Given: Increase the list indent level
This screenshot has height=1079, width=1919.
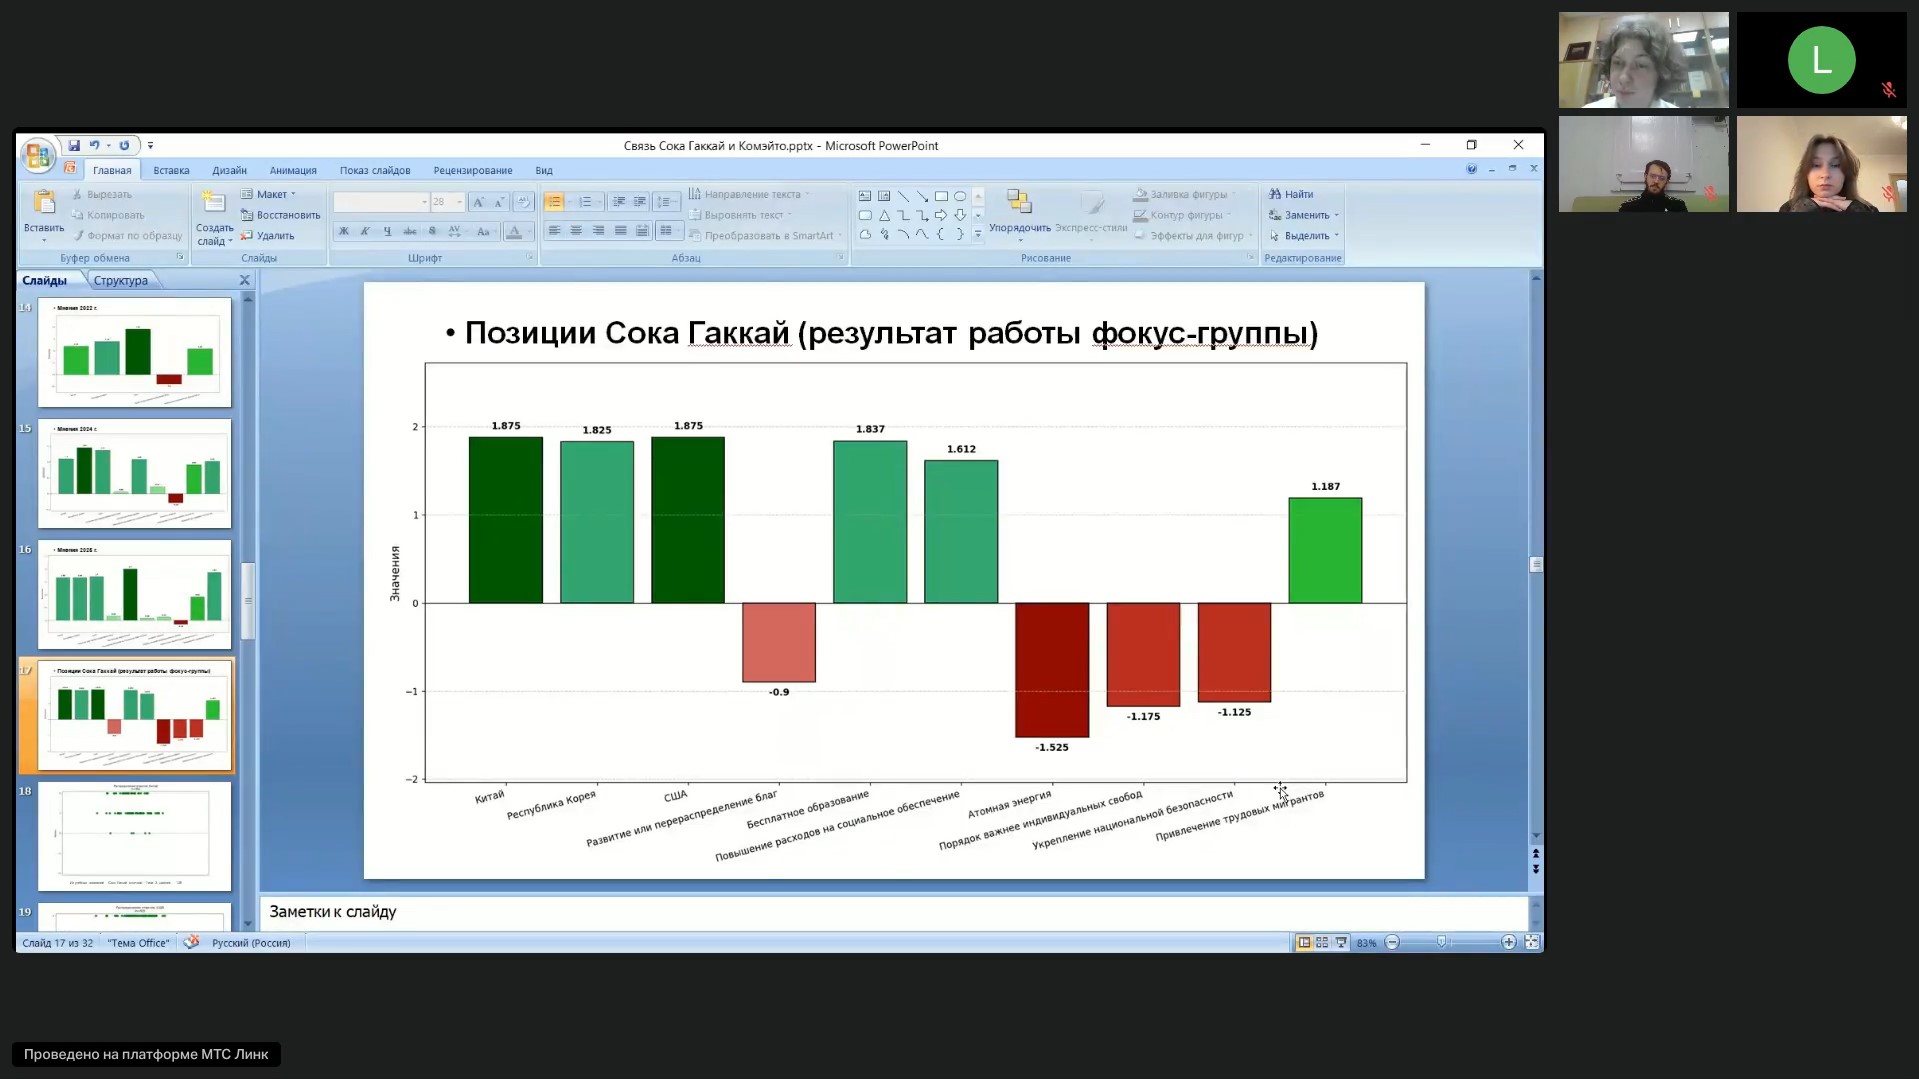Looking at the screenshot, I should click(640, 202).
